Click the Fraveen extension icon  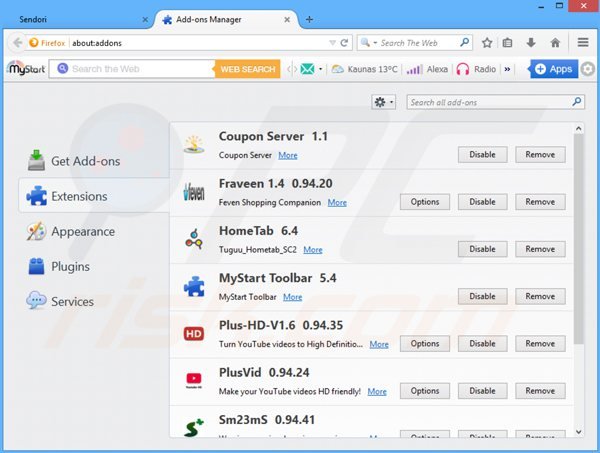pos(194,192)
